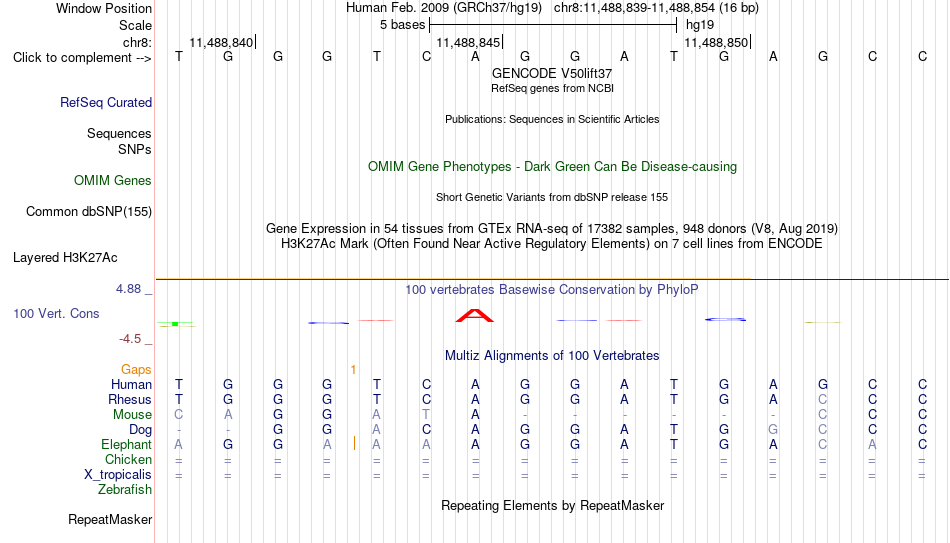Click the light gray T in Mouse row
Viewport: 950px width, 543px height.
click(x=427, y=415)
